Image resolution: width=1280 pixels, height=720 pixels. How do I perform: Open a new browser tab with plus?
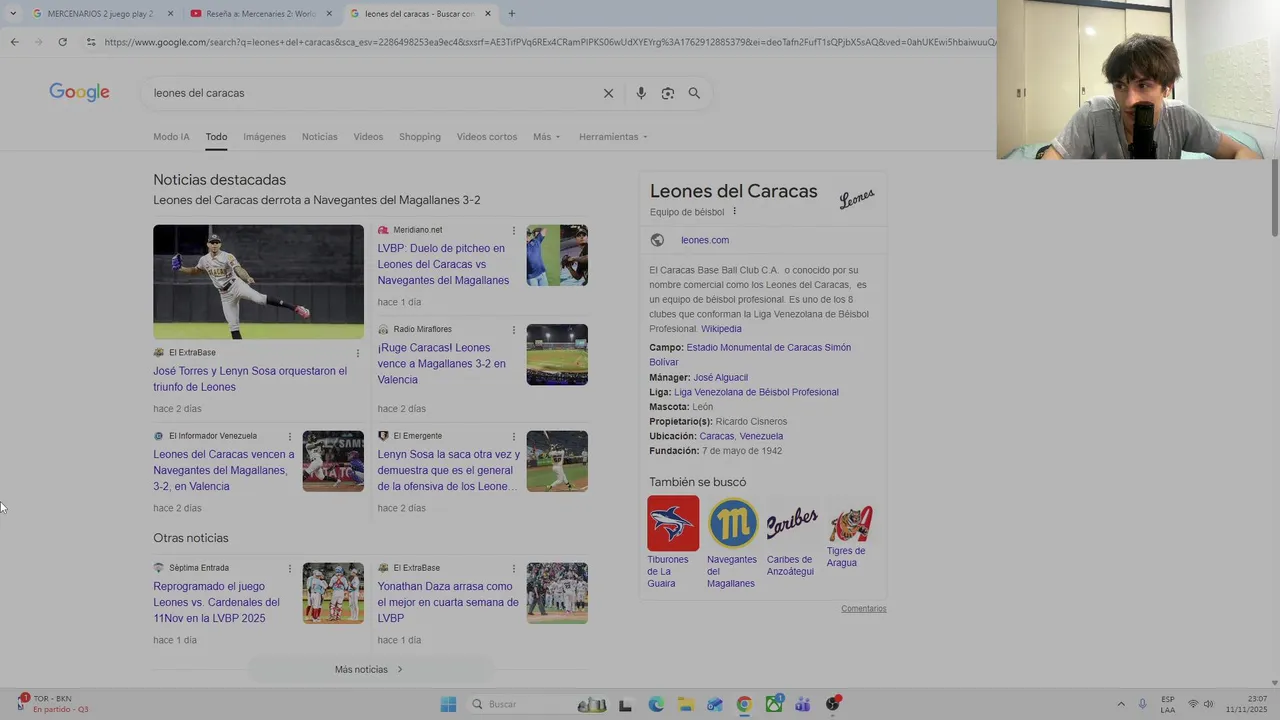point(511,14)
